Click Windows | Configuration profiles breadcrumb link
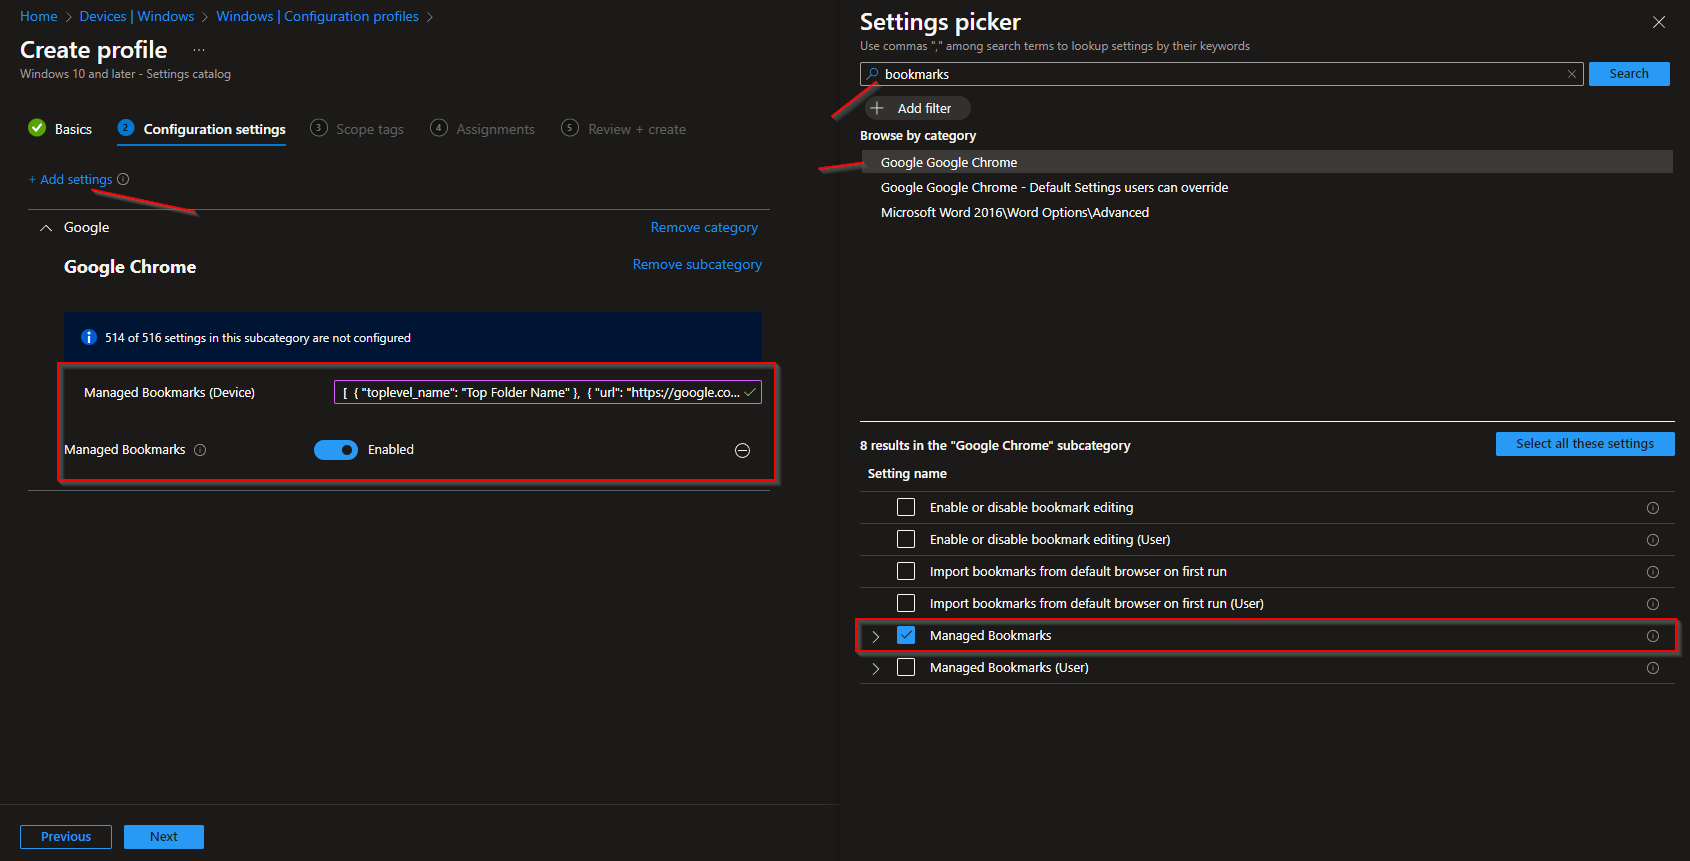1690x861 pixels. pyautogui.click(x=317, y=17)
